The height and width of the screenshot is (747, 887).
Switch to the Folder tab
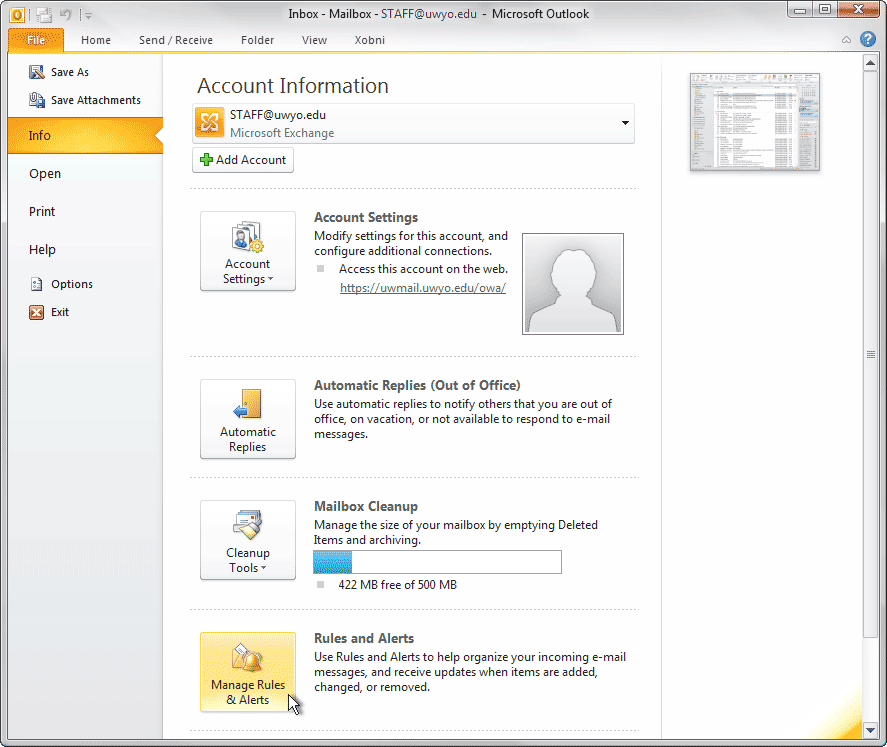coord(257,40)
